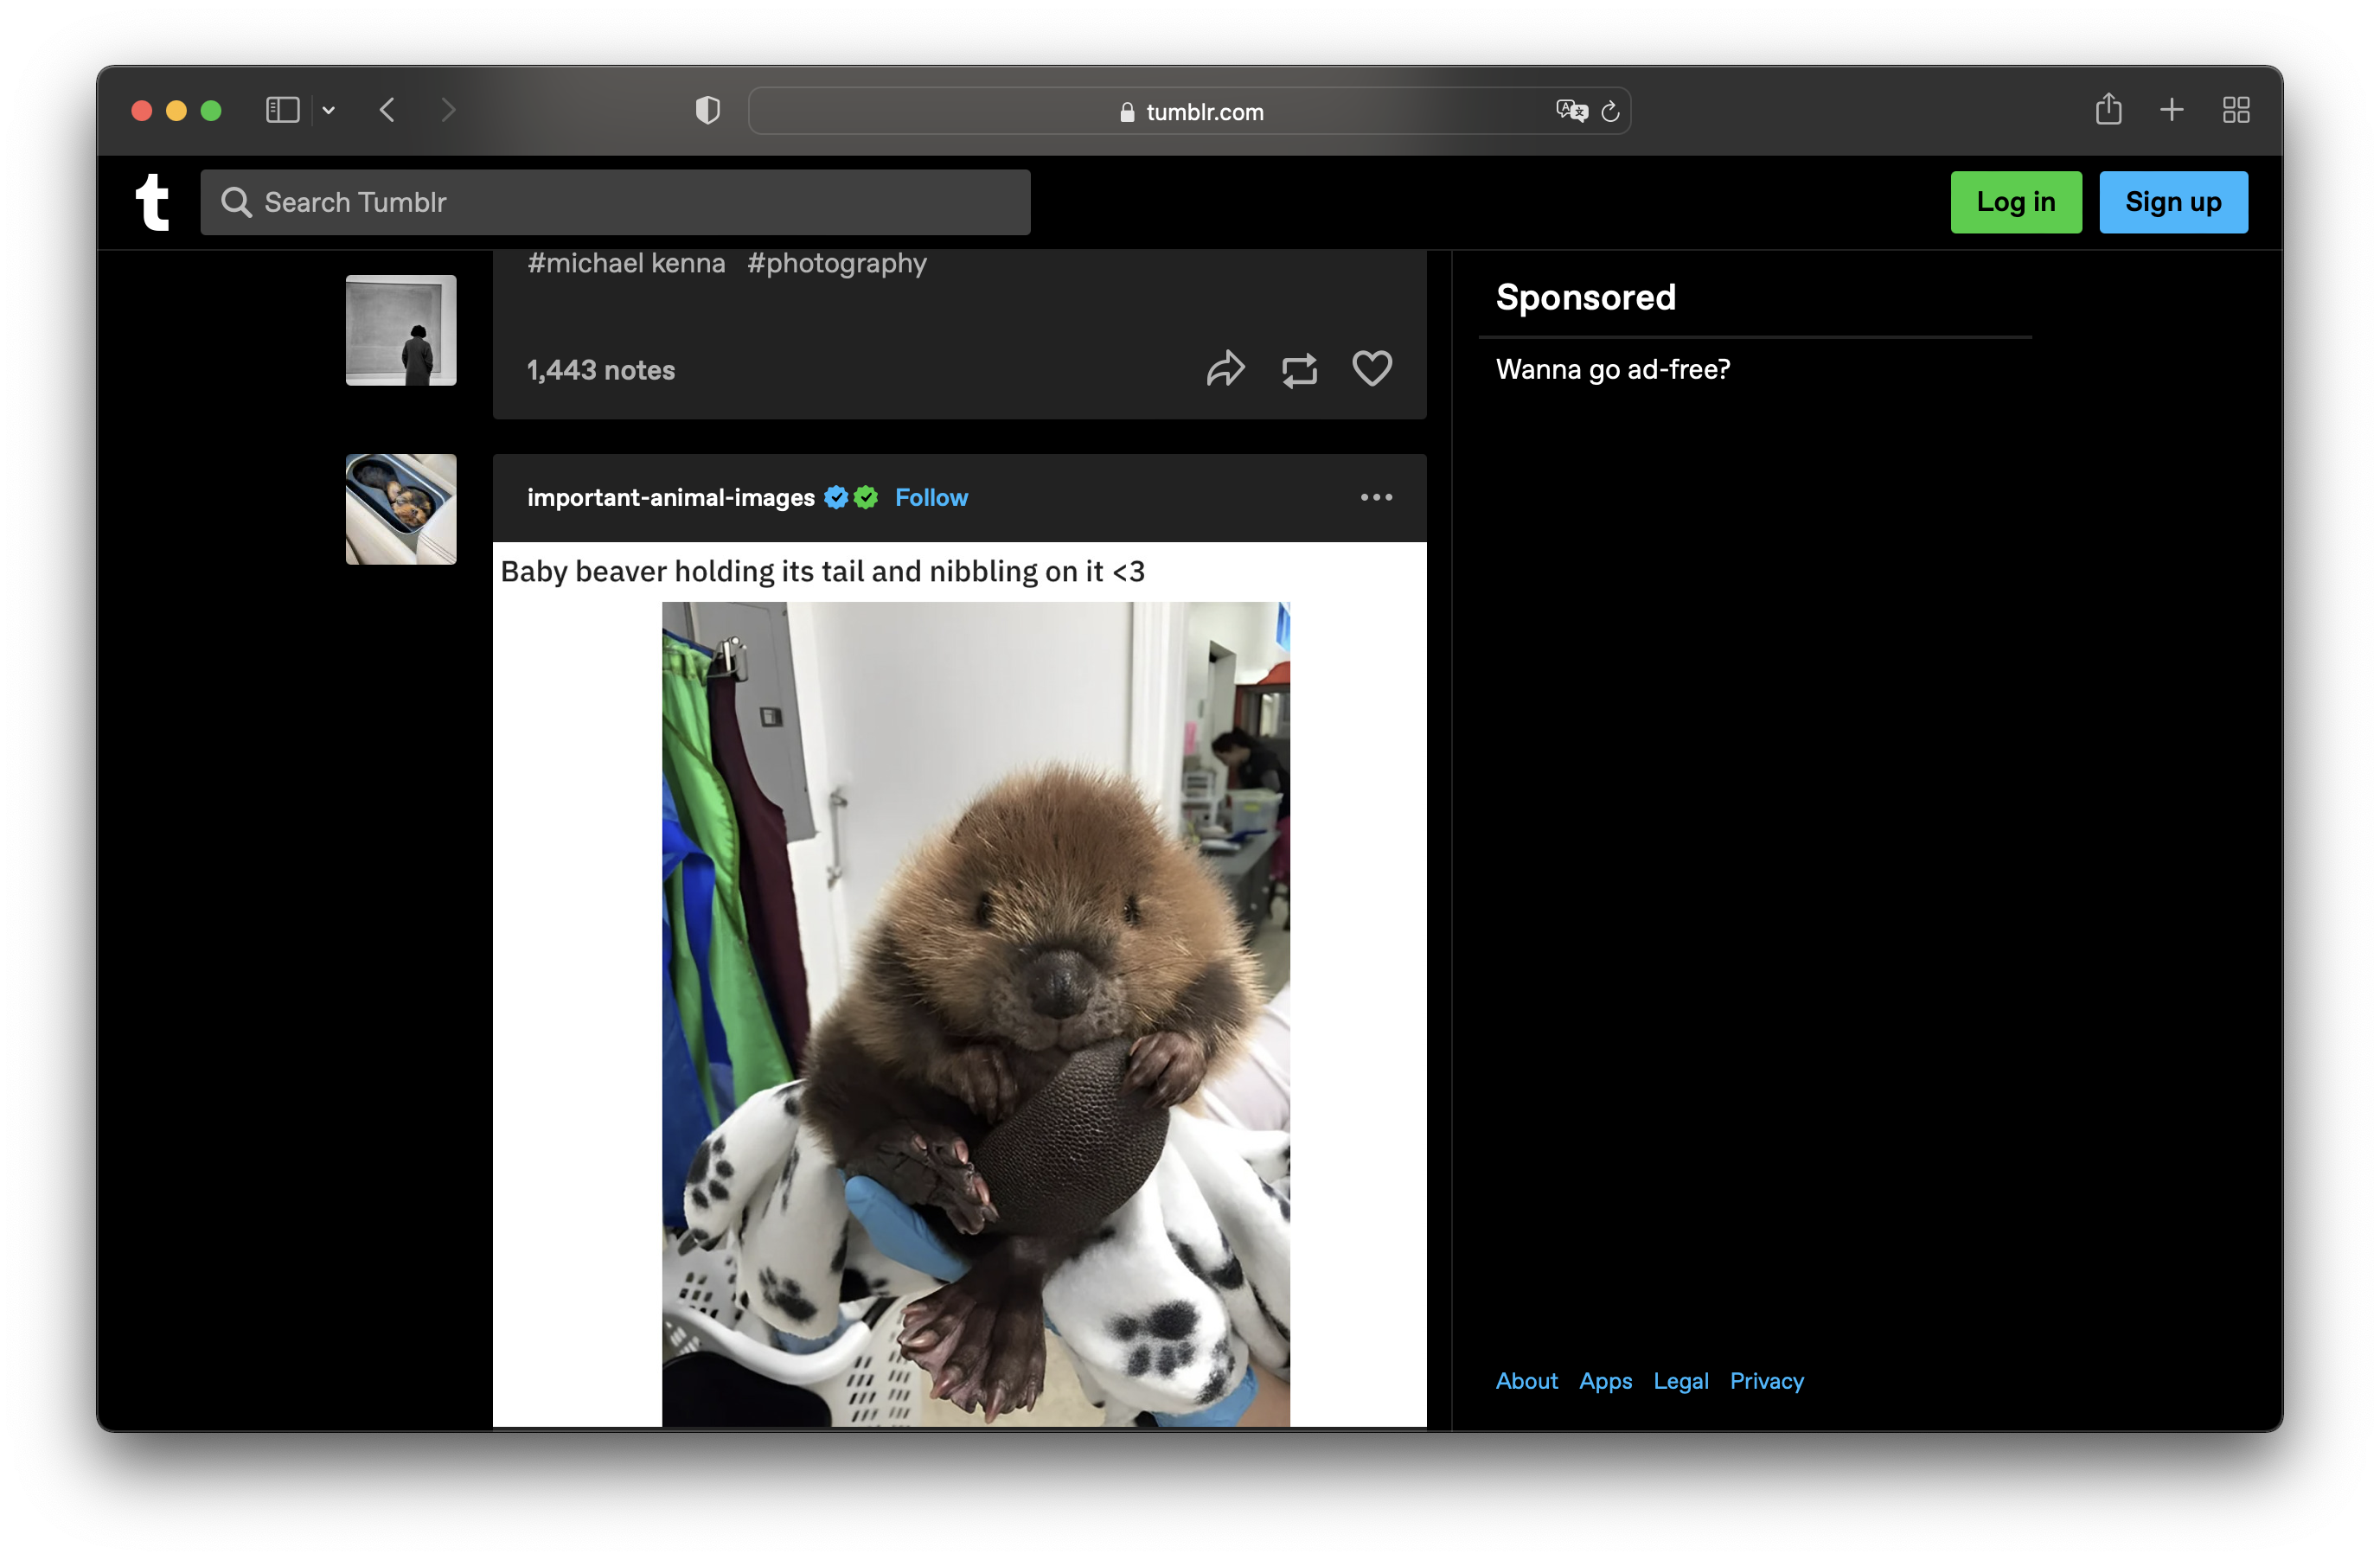Viewport: 2380px width, 1560px height.
Task: Click the translate page icon
Action: click(x=1570, y=111)
